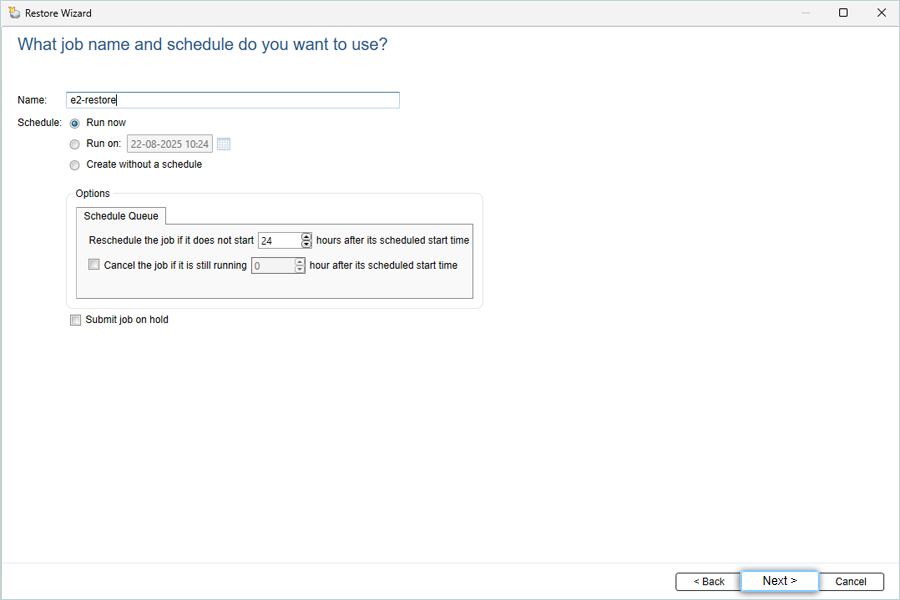The image size is (900, 600).
Task: Open the calendar date picker icon
Action: tap(224, 144)
